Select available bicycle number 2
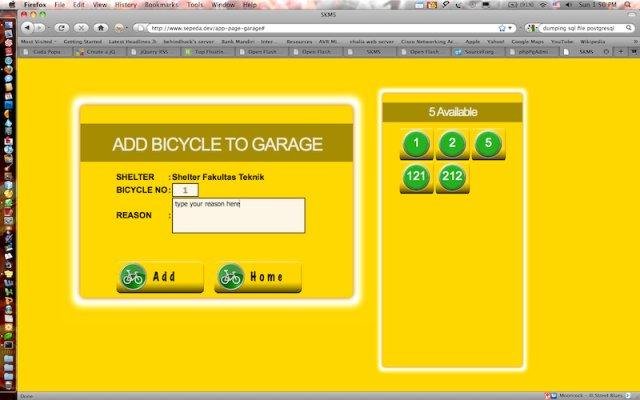 452,143
